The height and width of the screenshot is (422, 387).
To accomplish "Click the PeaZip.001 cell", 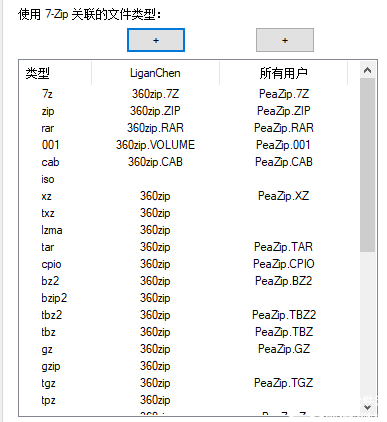I will click(283, 145).
